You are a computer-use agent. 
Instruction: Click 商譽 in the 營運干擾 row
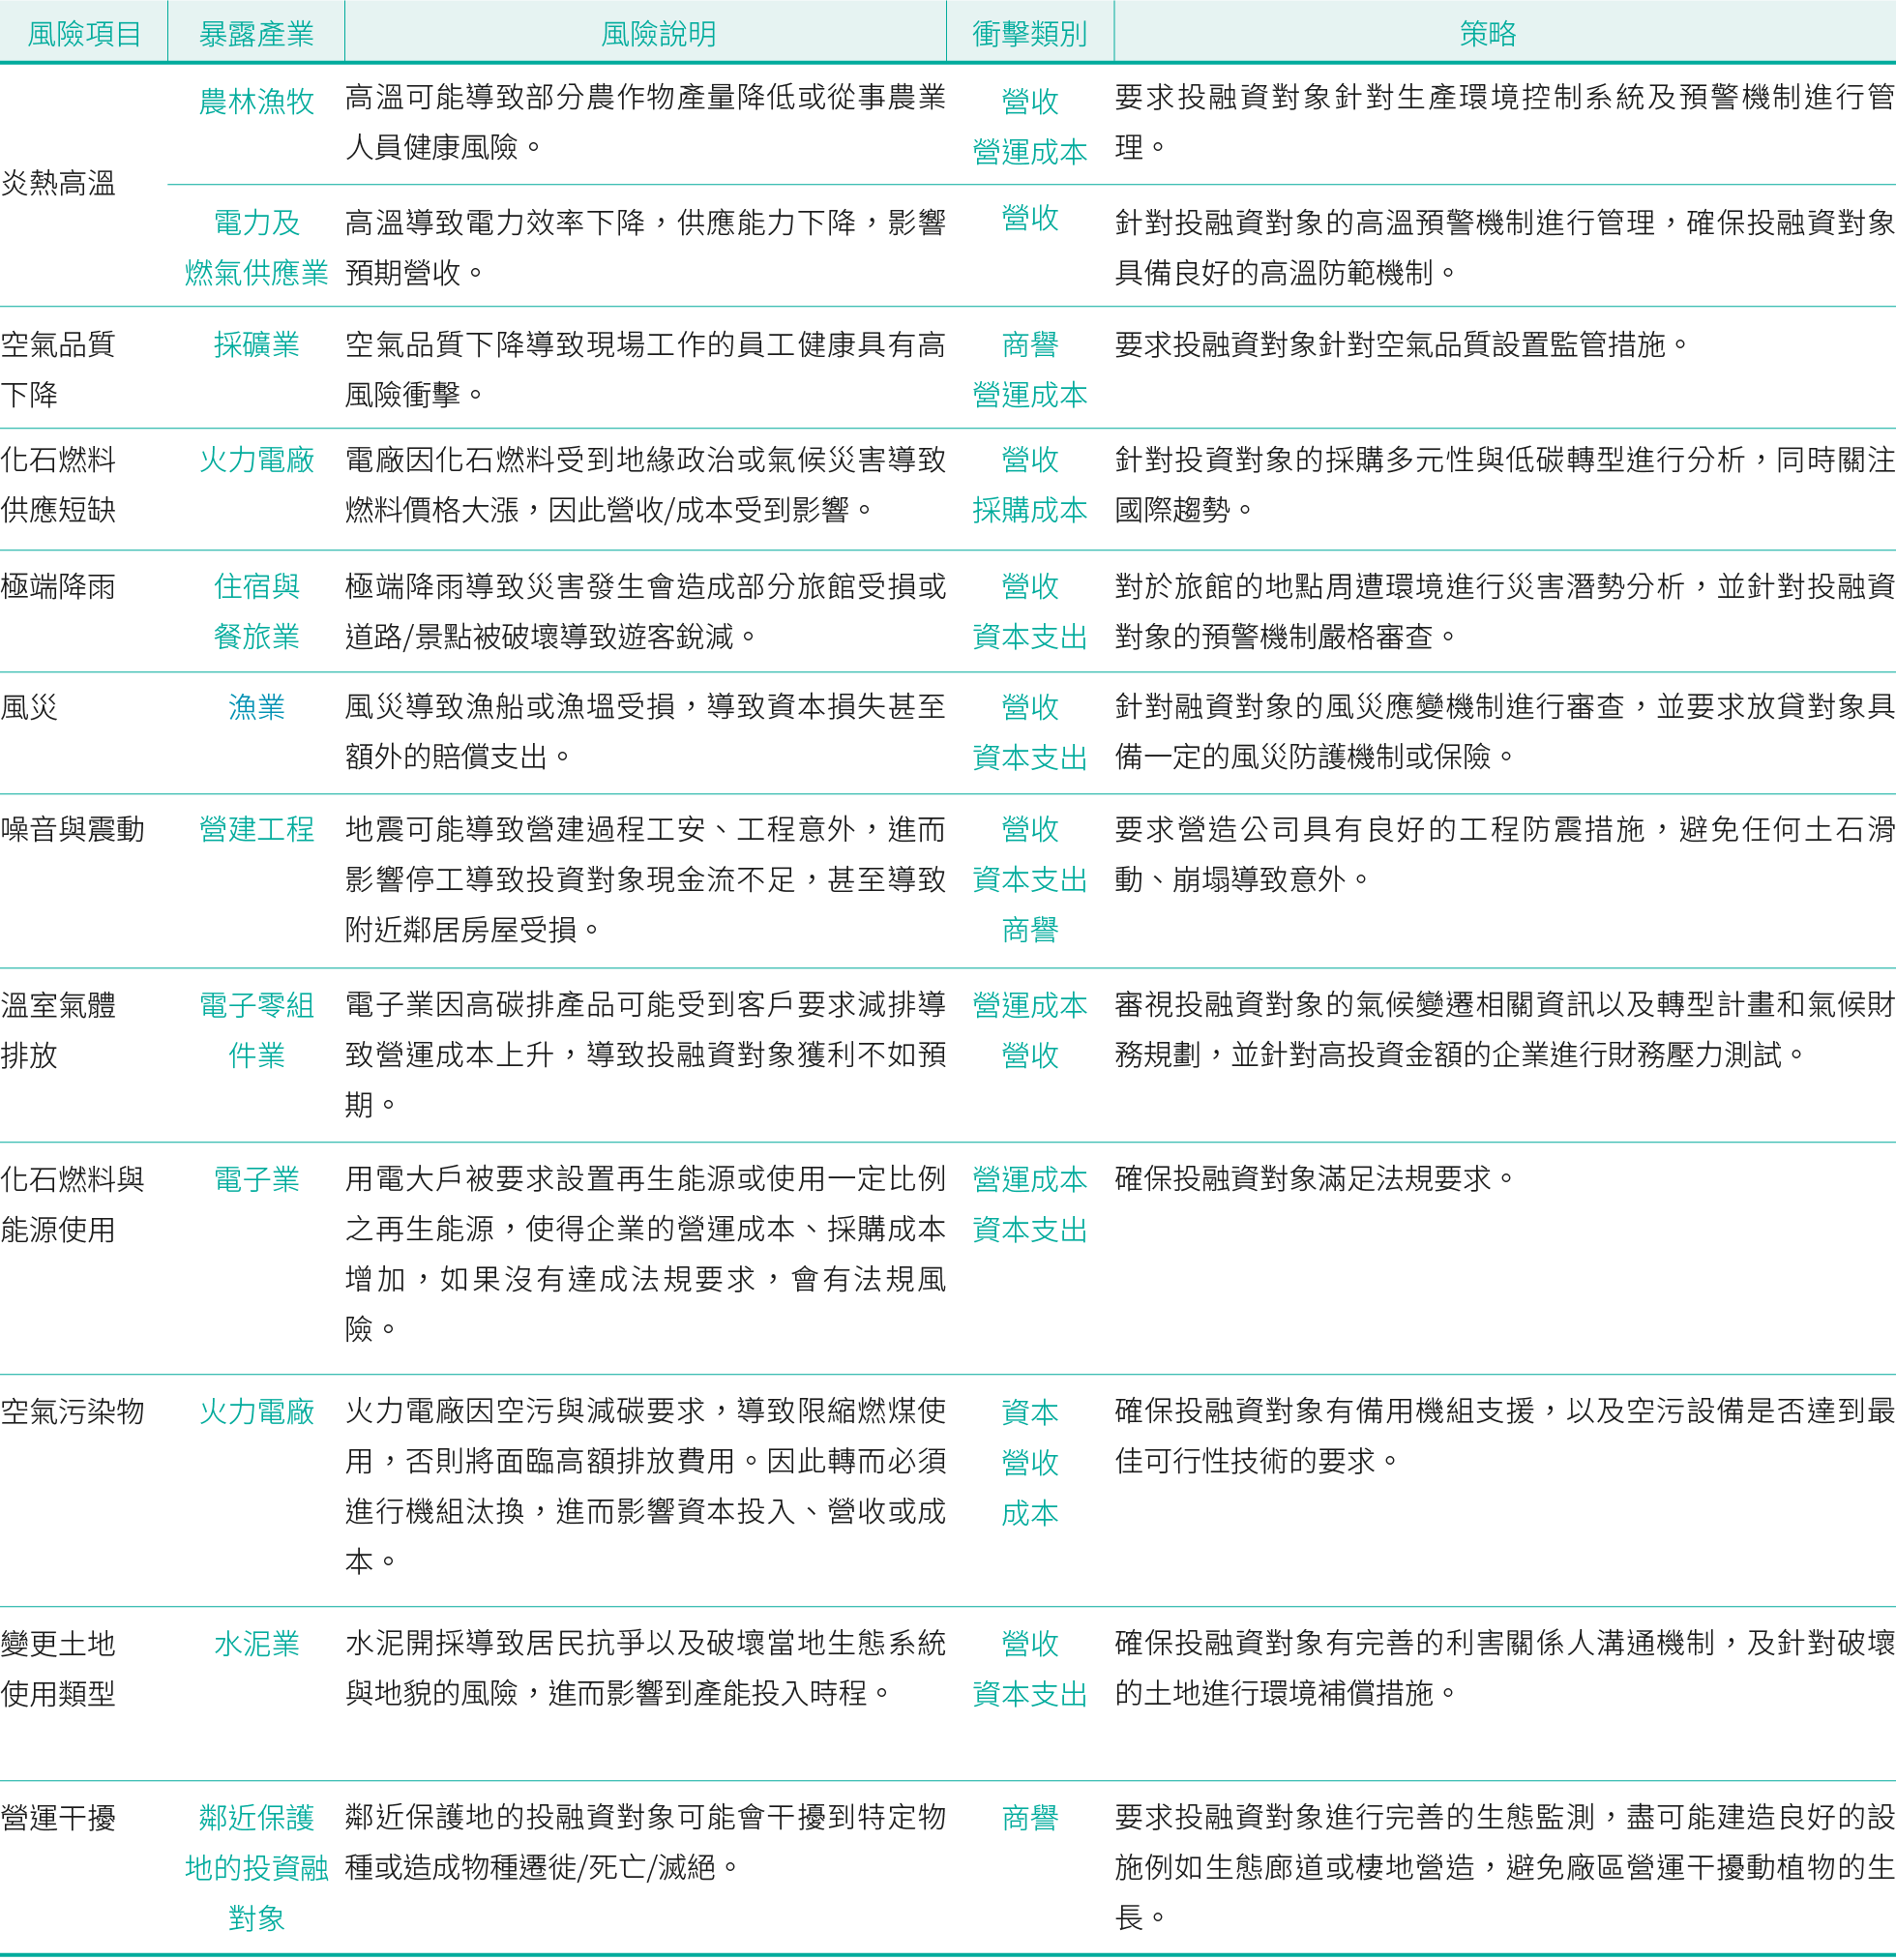point(1029,1817)
